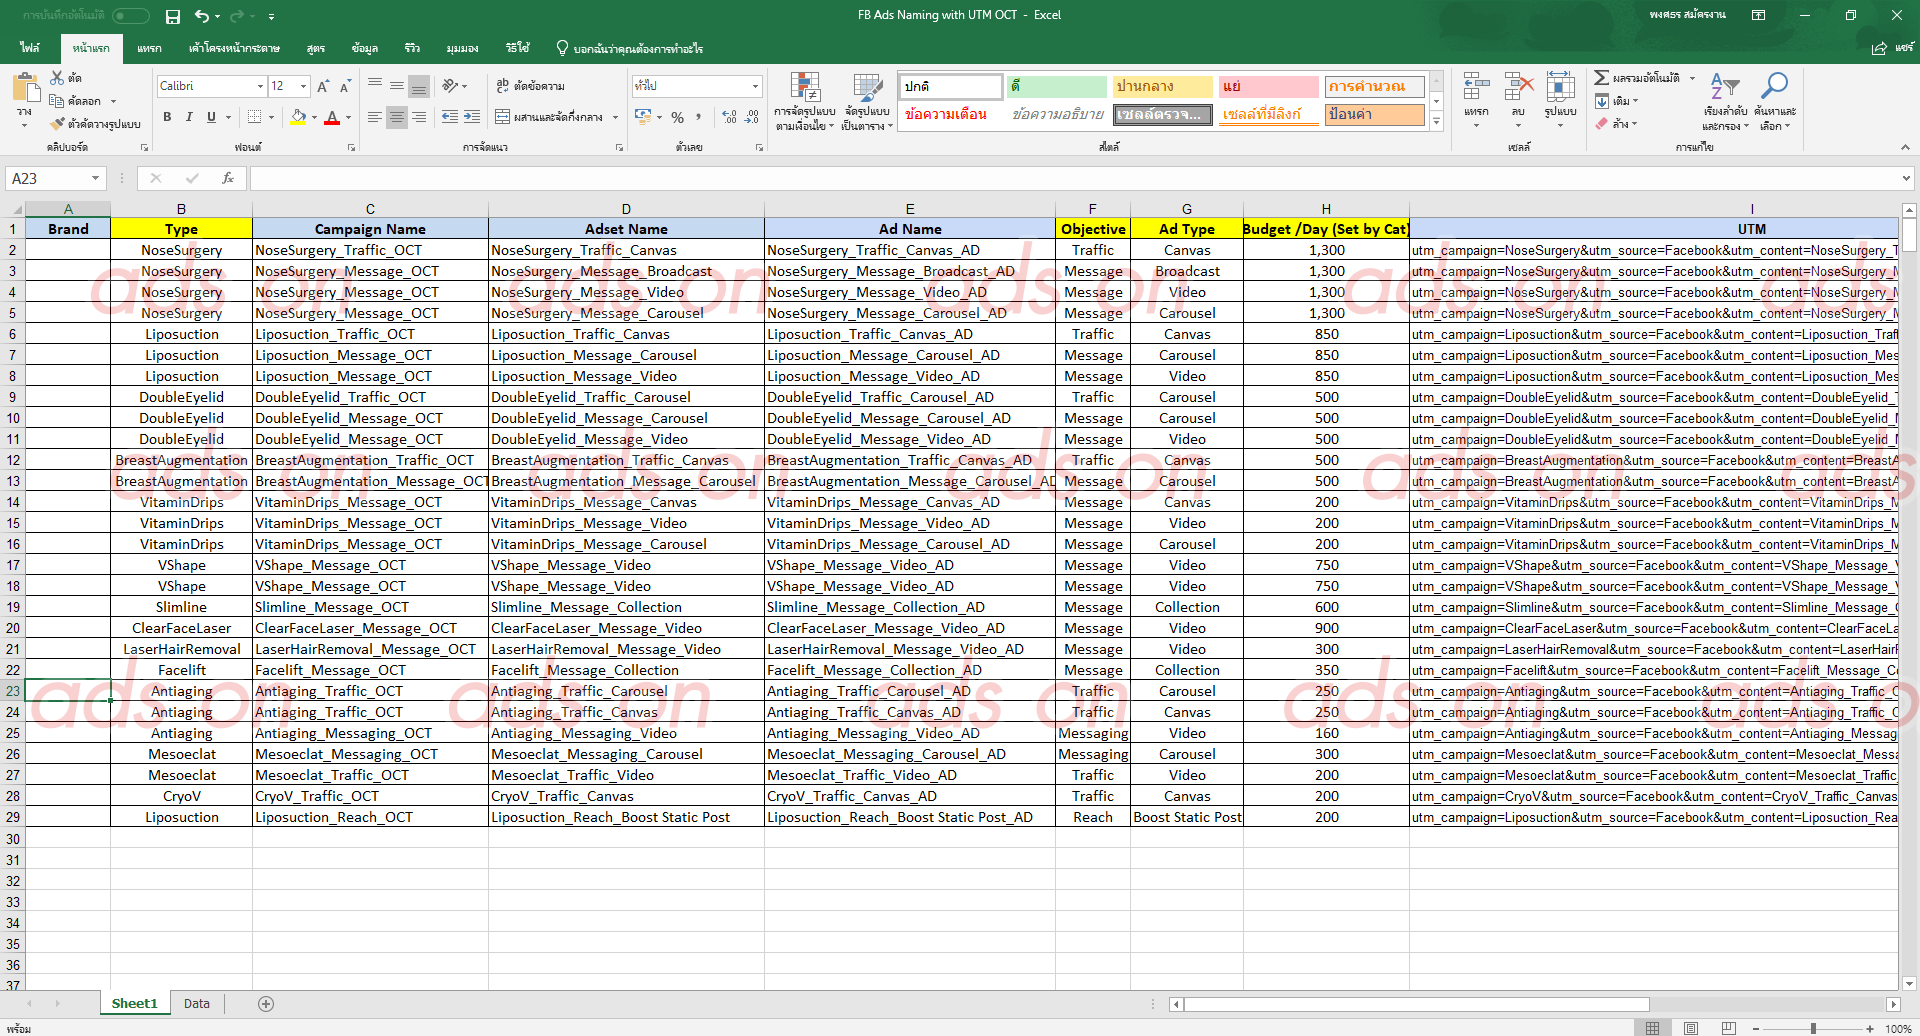Click the Tell Me search box
This screenshot has height=1036, width=1920.
[630, 48]
